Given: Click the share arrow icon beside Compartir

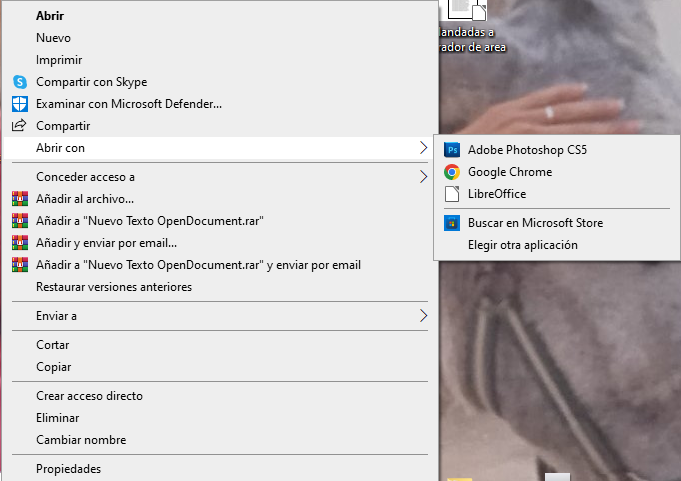Looking at the screenshot, I should [x=19, y=125].
